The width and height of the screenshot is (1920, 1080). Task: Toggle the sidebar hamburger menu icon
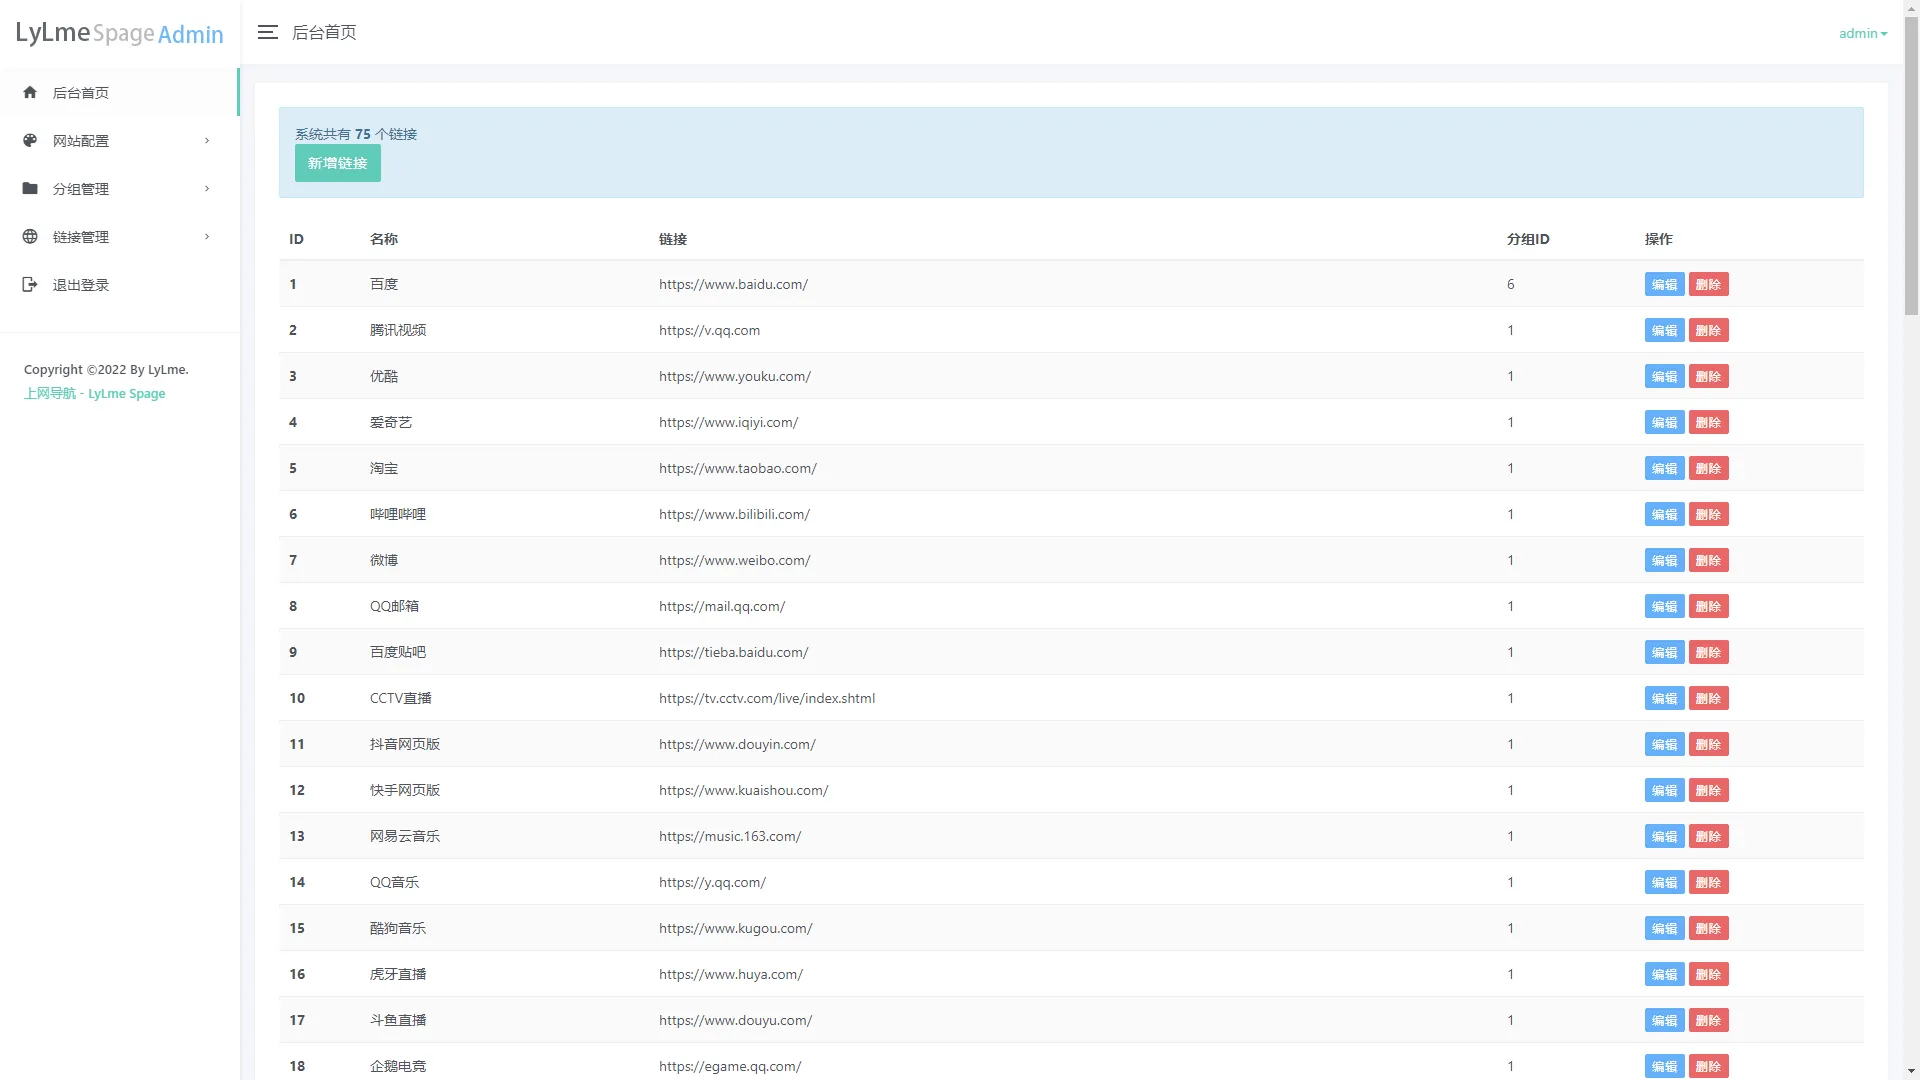[x=267, y=32]
